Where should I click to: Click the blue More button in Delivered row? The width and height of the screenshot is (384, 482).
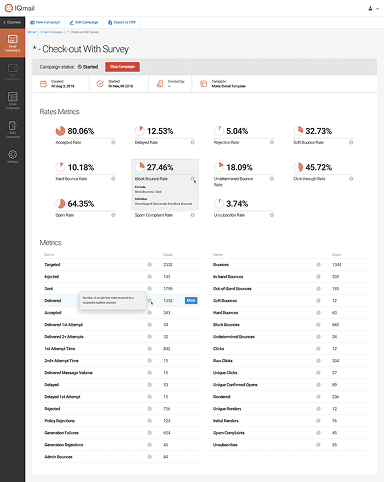[191, 301]
